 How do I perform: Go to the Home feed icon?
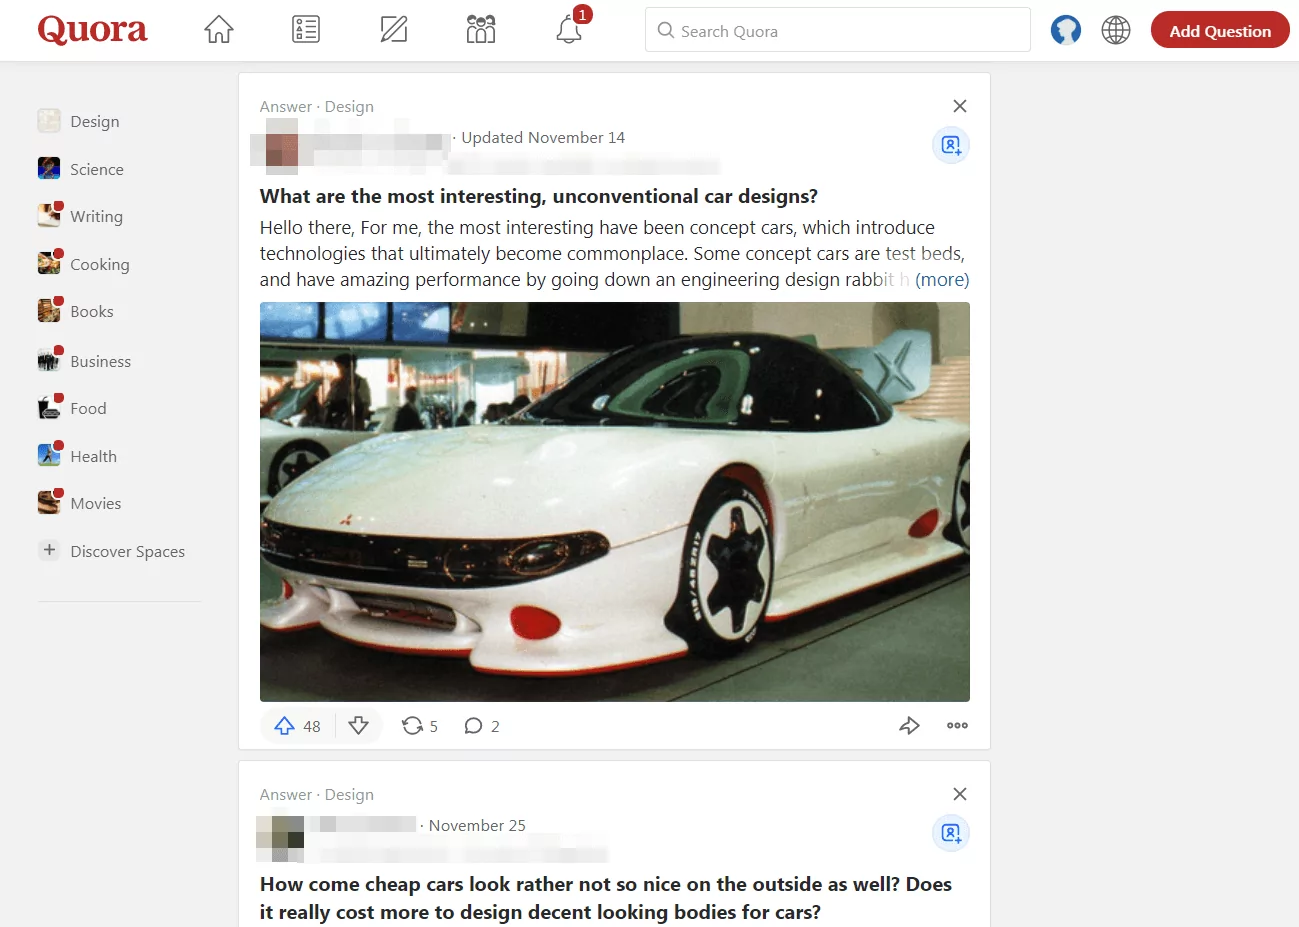tap(217, 30)
